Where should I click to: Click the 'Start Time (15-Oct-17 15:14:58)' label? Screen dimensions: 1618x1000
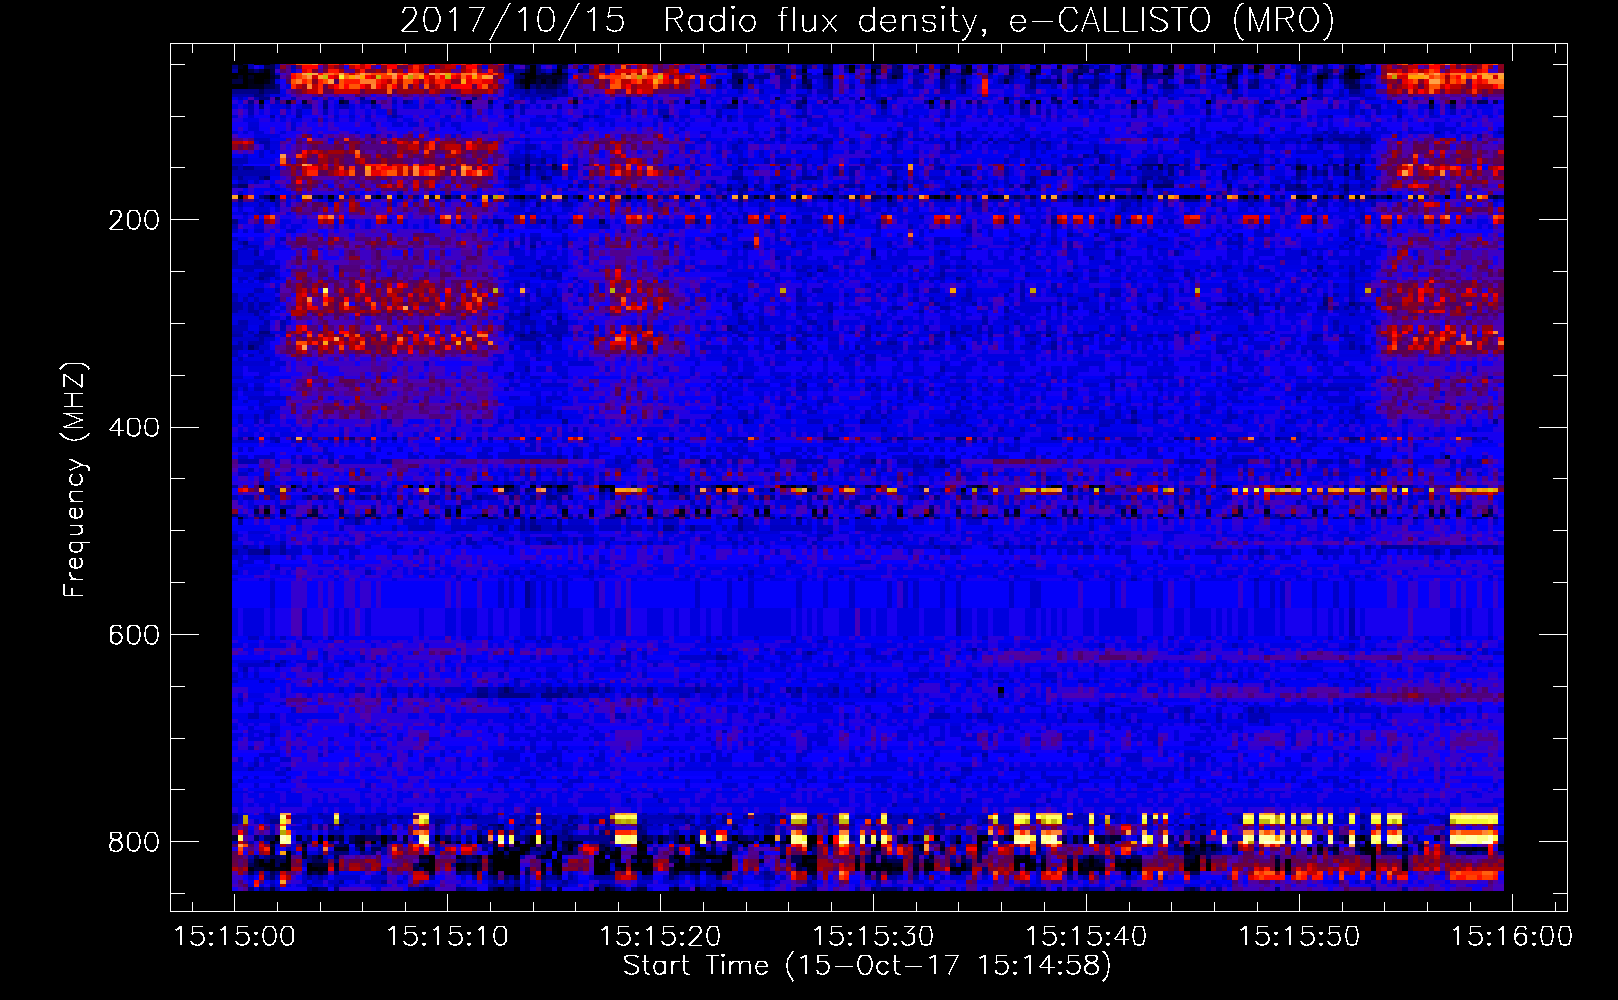point(868,966)
